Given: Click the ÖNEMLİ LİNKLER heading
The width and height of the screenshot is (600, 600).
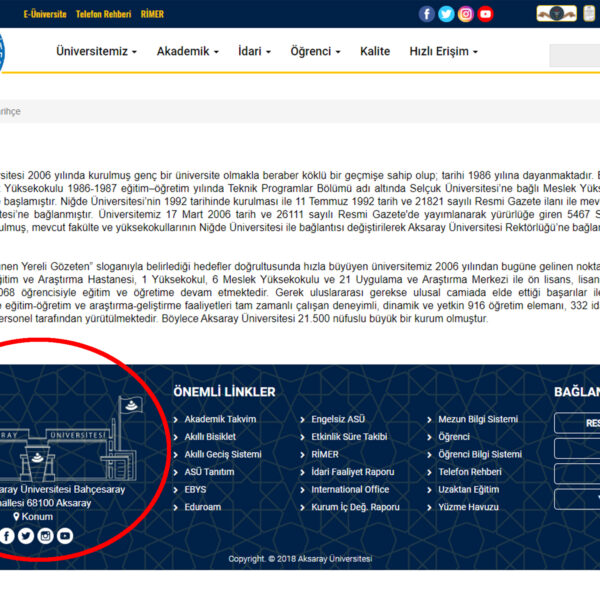Looking at the screenshot, I should [224, 392].
